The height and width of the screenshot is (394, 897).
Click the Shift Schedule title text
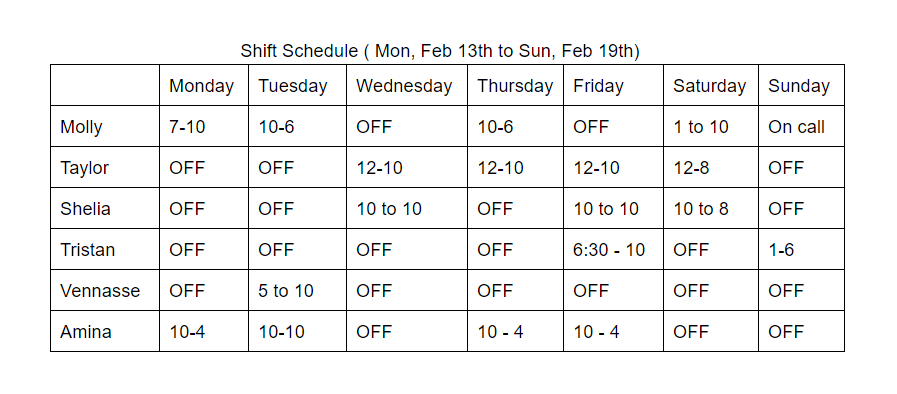[x=439, y=51]
